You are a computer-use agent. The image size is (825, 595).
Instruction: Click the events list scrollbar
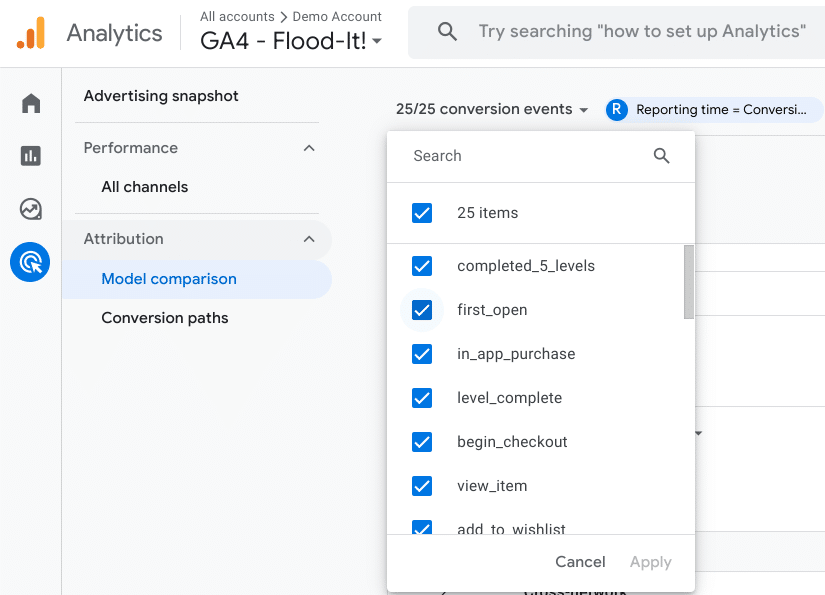click(688, 282)
